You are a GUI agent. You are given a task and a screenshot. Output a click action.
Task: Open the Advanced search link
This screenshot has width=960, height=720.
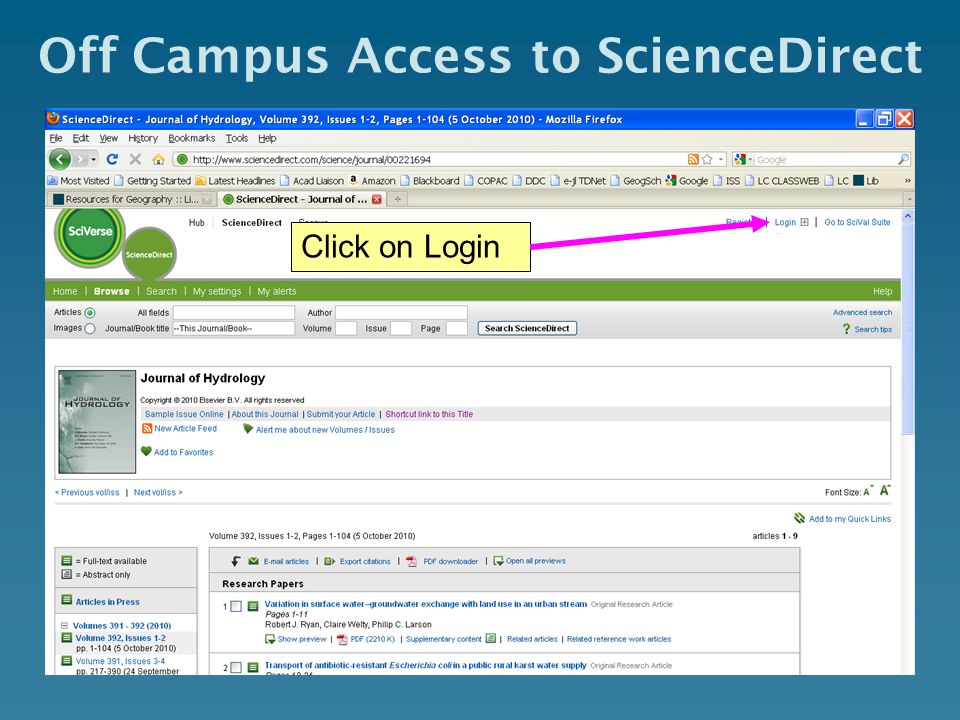[x=862, y=312]
